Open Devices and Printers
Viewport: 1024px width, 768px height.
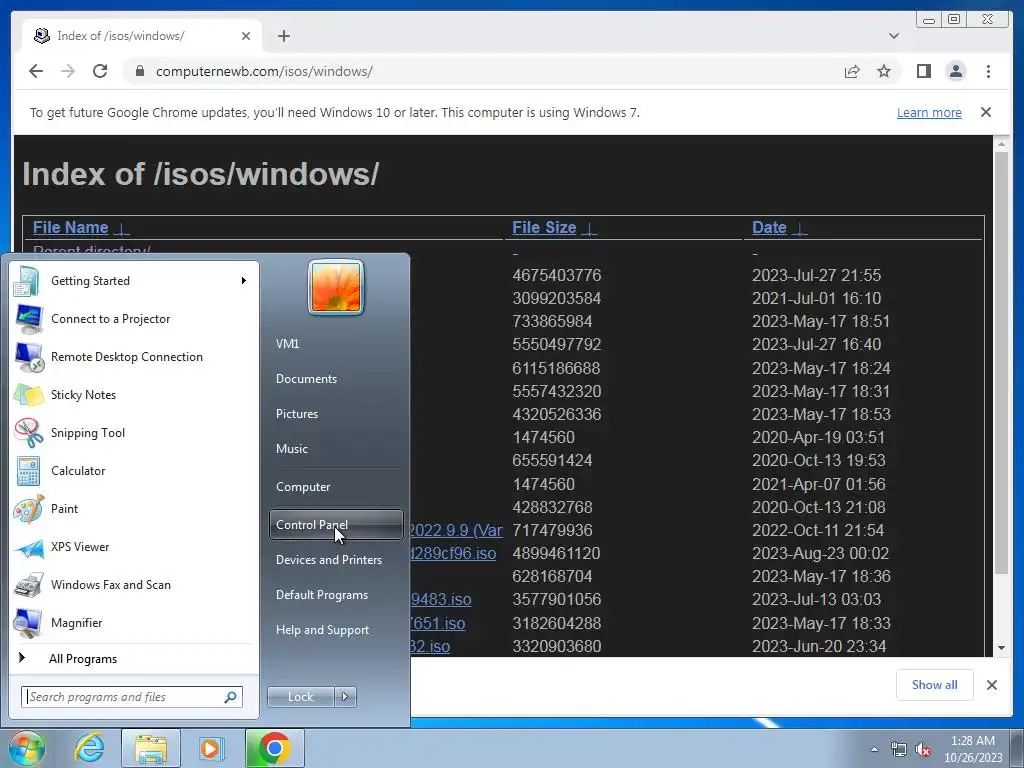click(336, 560)
